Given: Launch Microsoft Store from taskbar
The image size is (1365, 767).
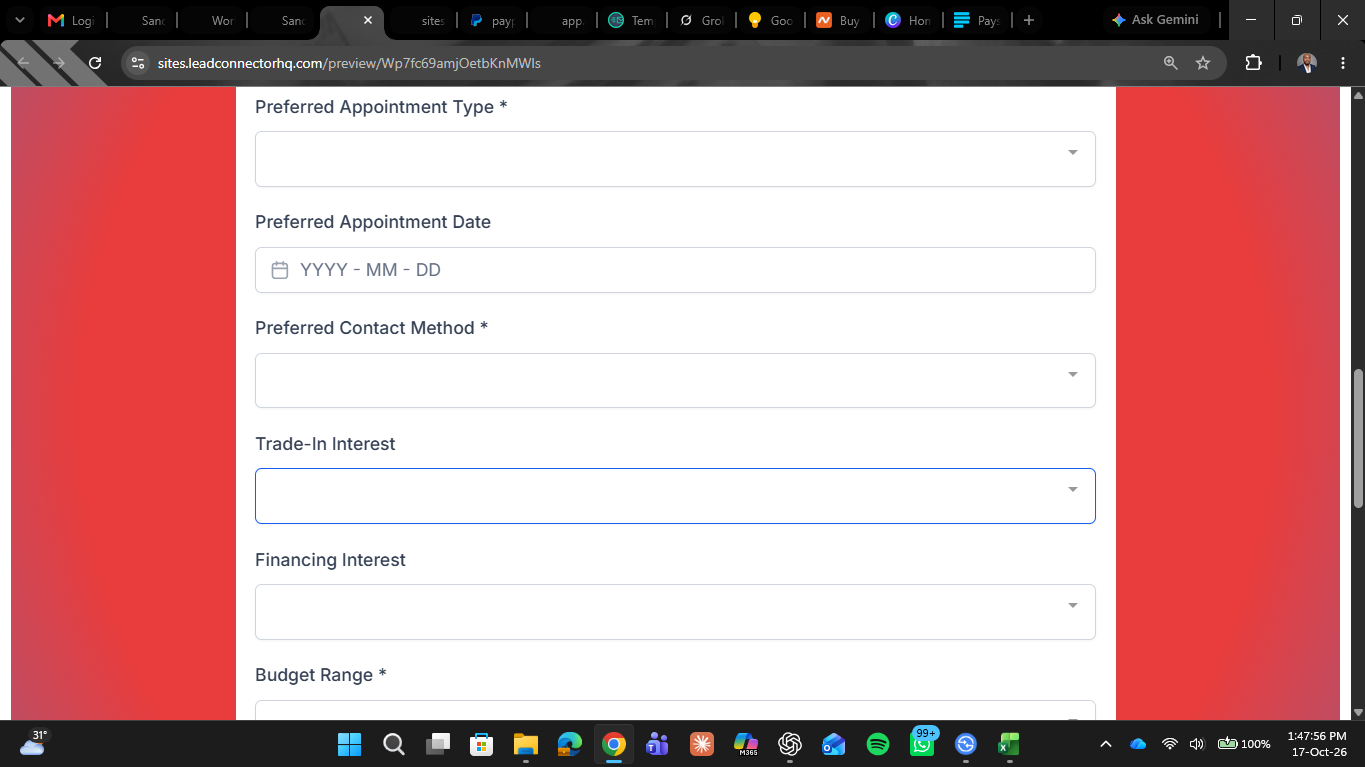Looking at the screenshot, I should click(482, 744).
